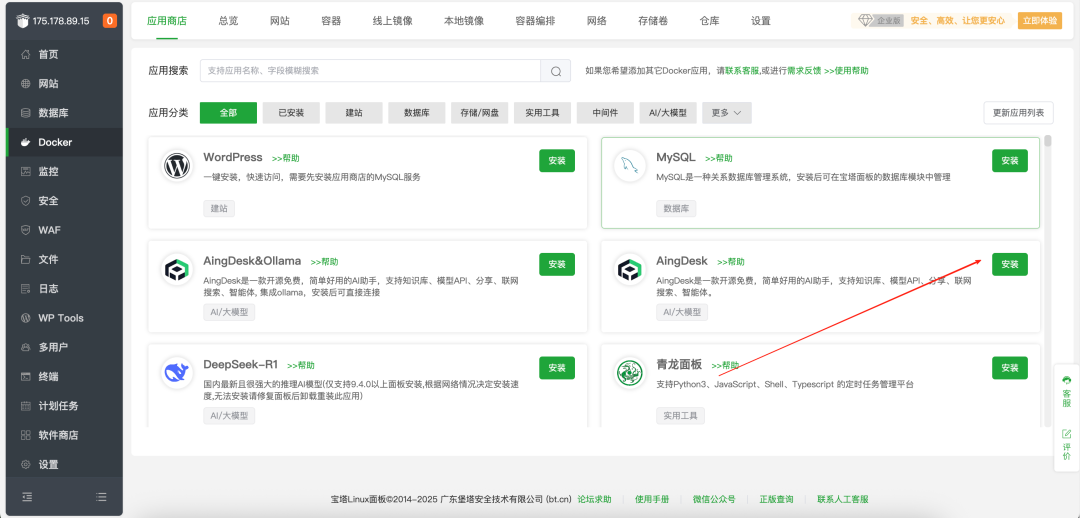1080x518 pixels.
Task: Click the AingDesk app logo
Action: [x=630, y=269]
